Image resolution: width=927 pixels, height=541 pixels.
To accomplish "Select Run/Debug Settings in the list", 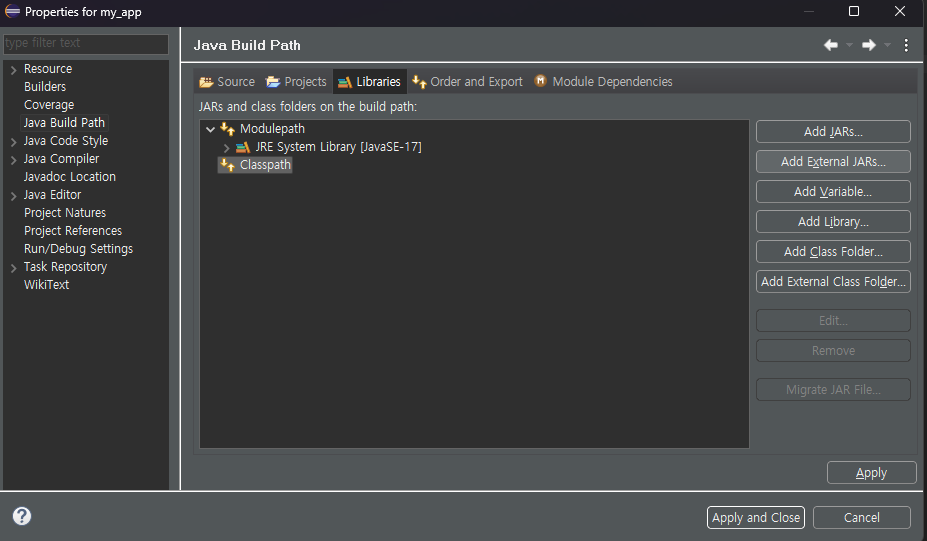I will tap(78, 248).
